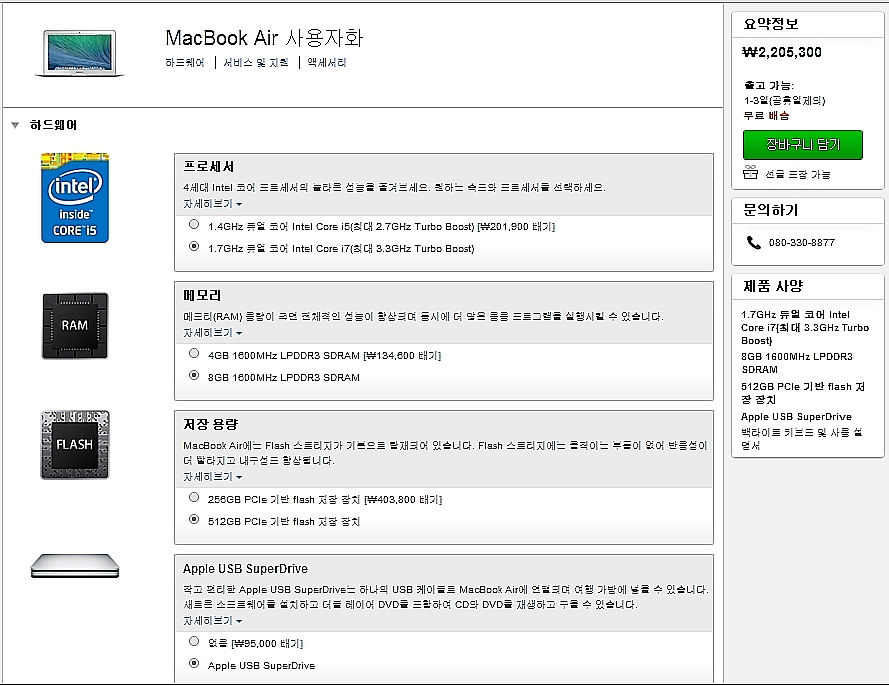The image size is (889, 686).
Task: Open the 액세서리 tab
Action: pyautogui.click(x=327, y=63)
